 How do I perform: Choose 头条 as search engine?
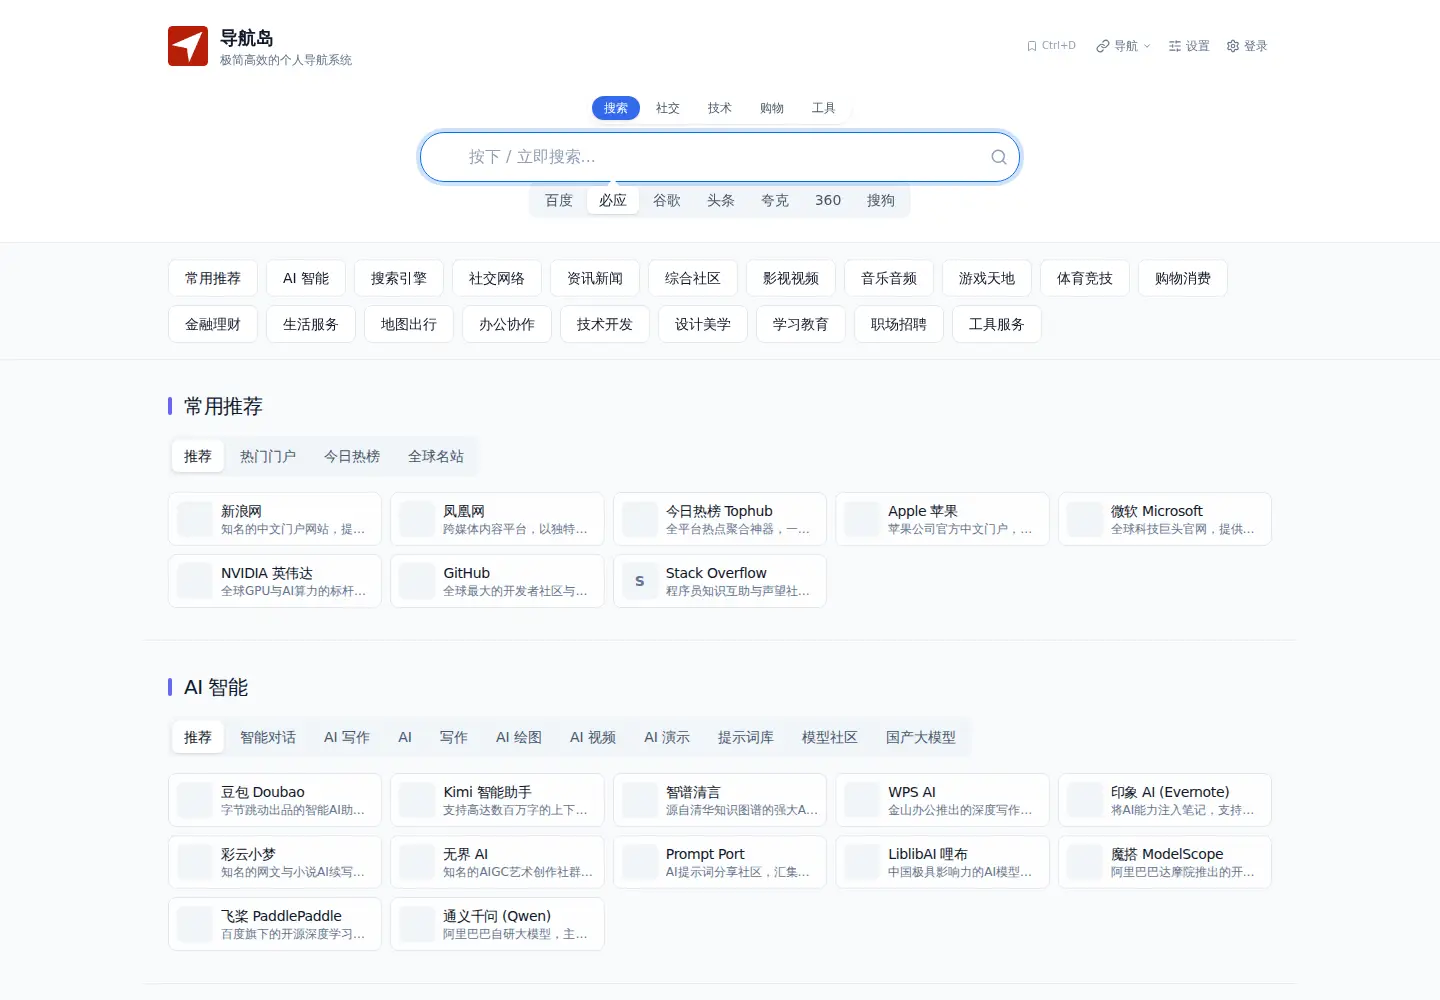point(721,200)
